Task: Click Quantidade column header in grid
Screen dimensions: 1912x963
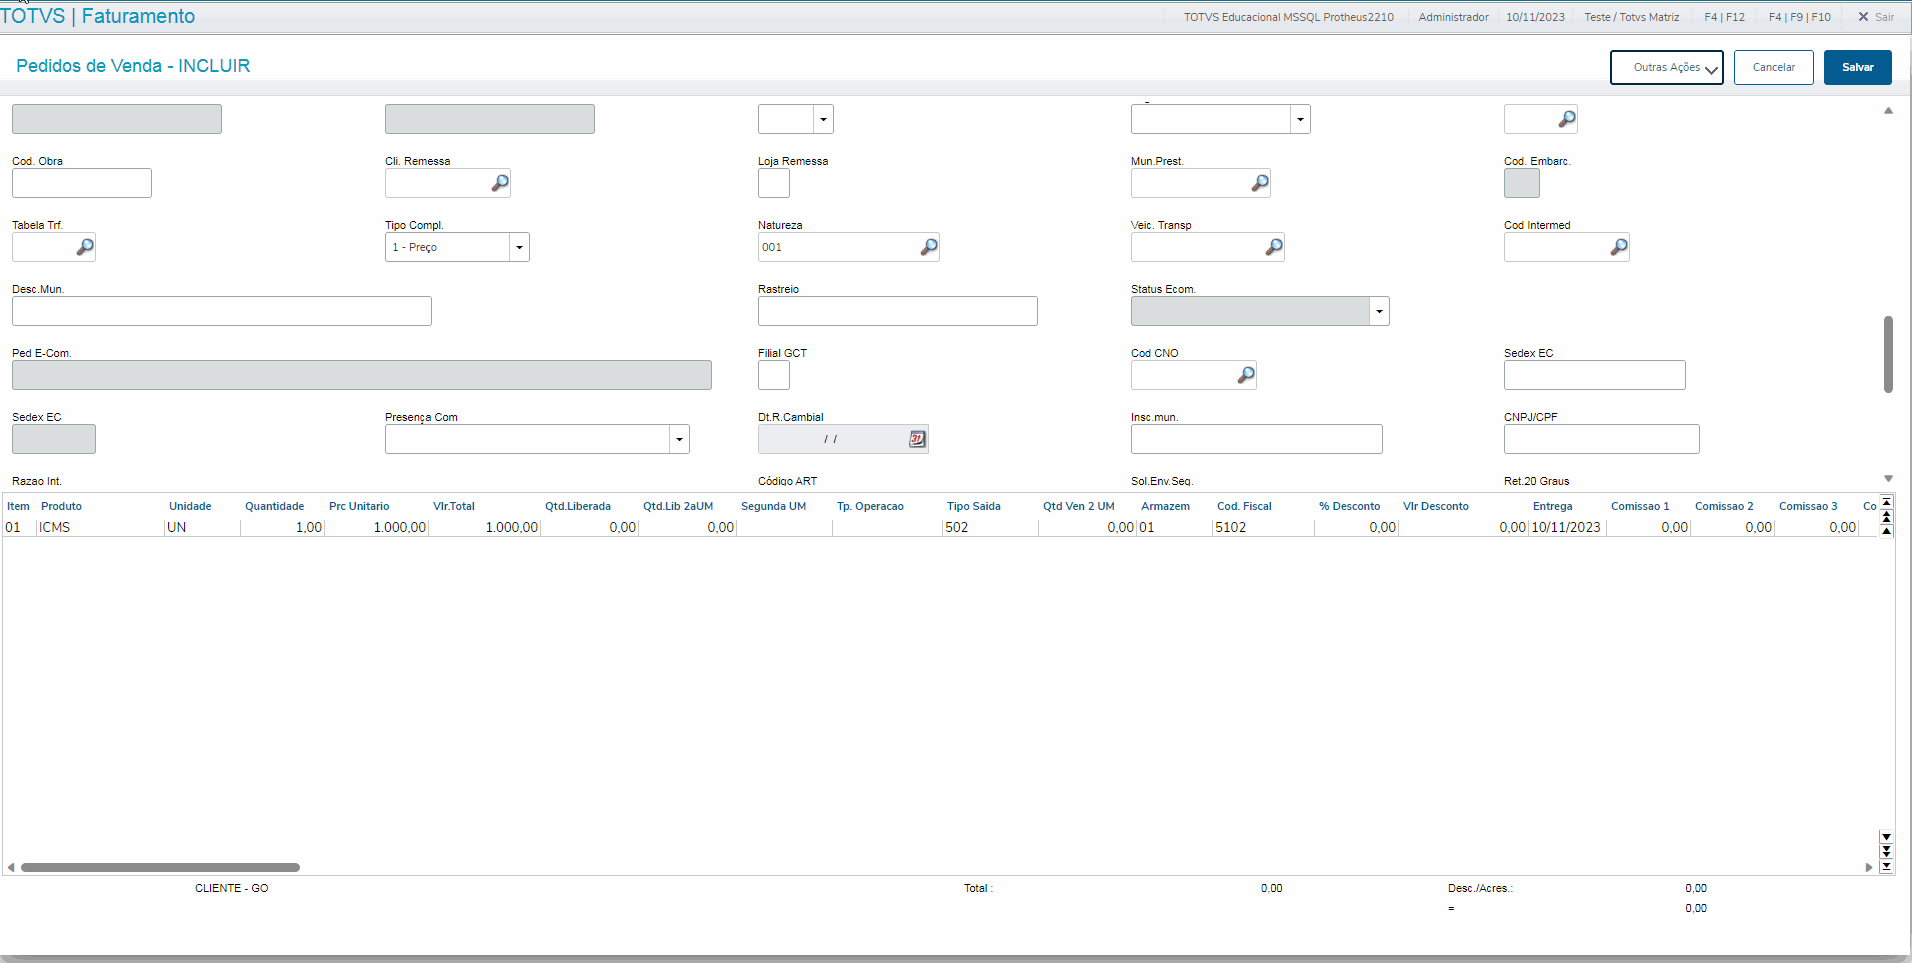Action: point(274,506)
